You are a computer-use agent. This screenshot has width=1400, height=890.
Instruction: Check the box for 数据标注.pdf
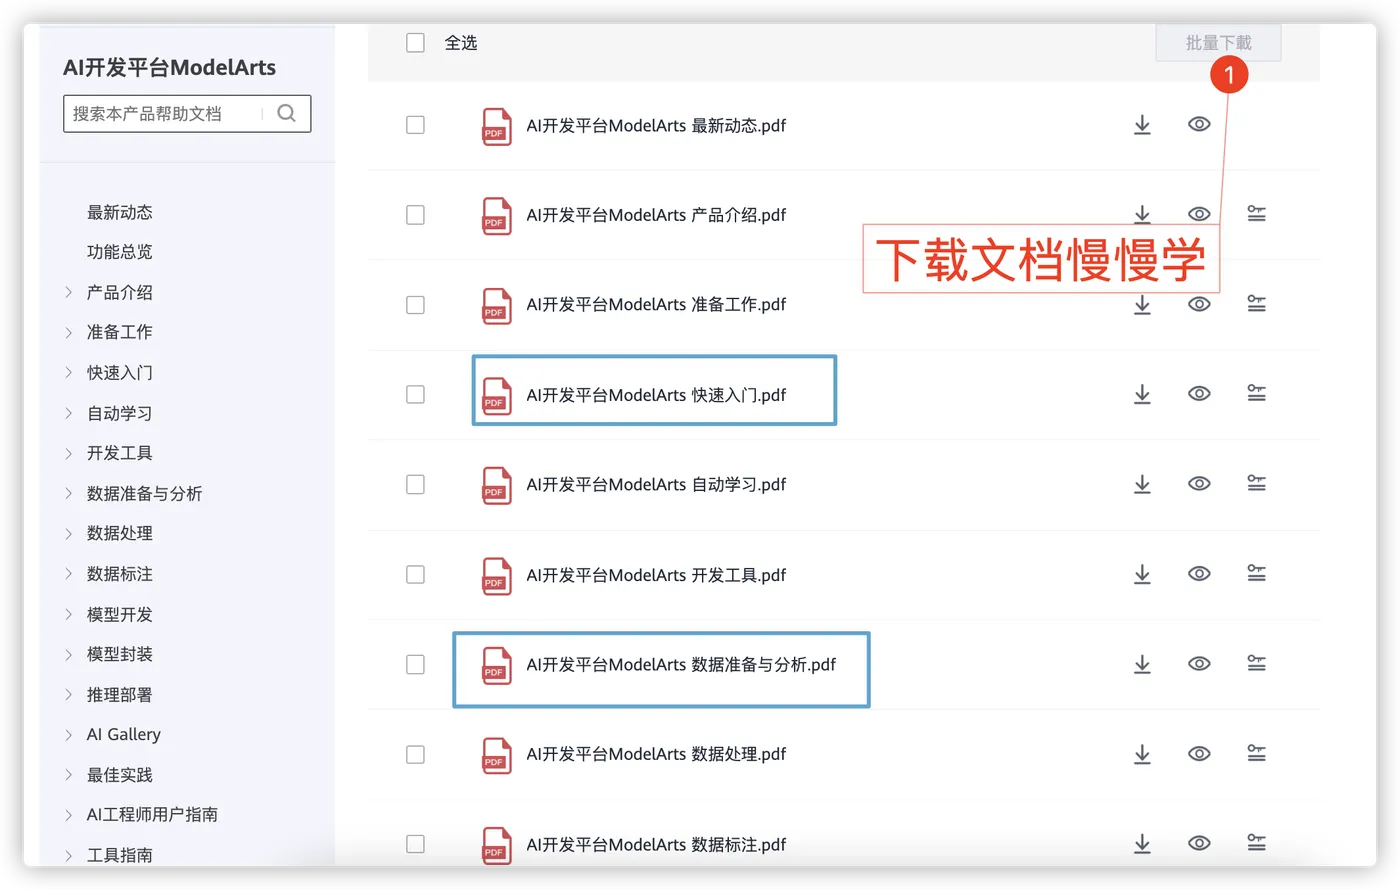click(415, 845)
